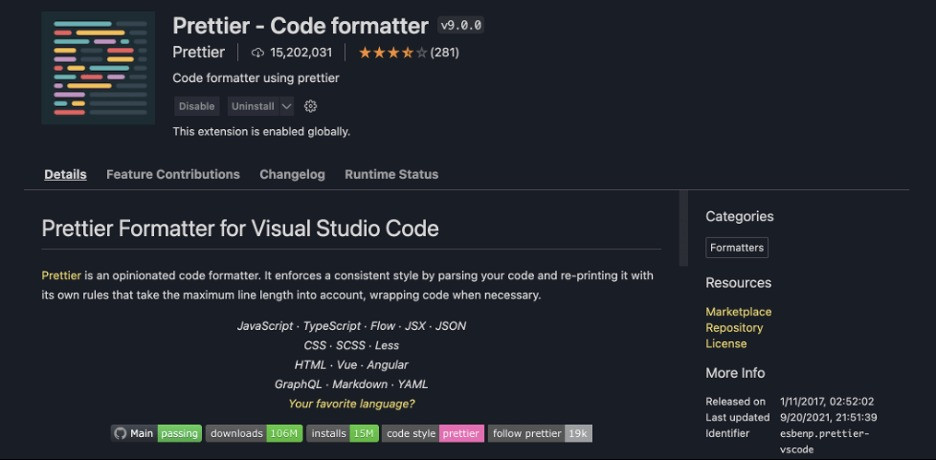
Task: Click the 'CSS · SCSS · Less' line
Action: [x=351, y=345]
